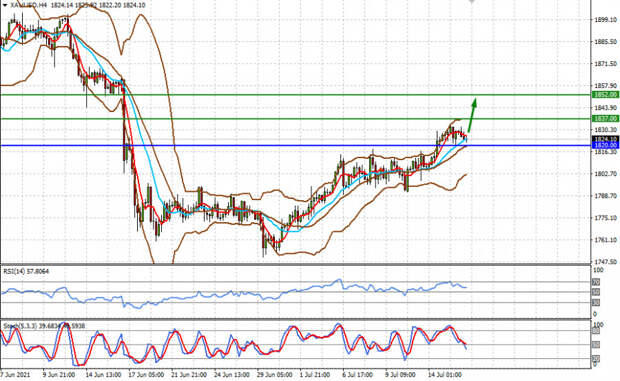Click the 1899.10 price axis label

(606, 19)
